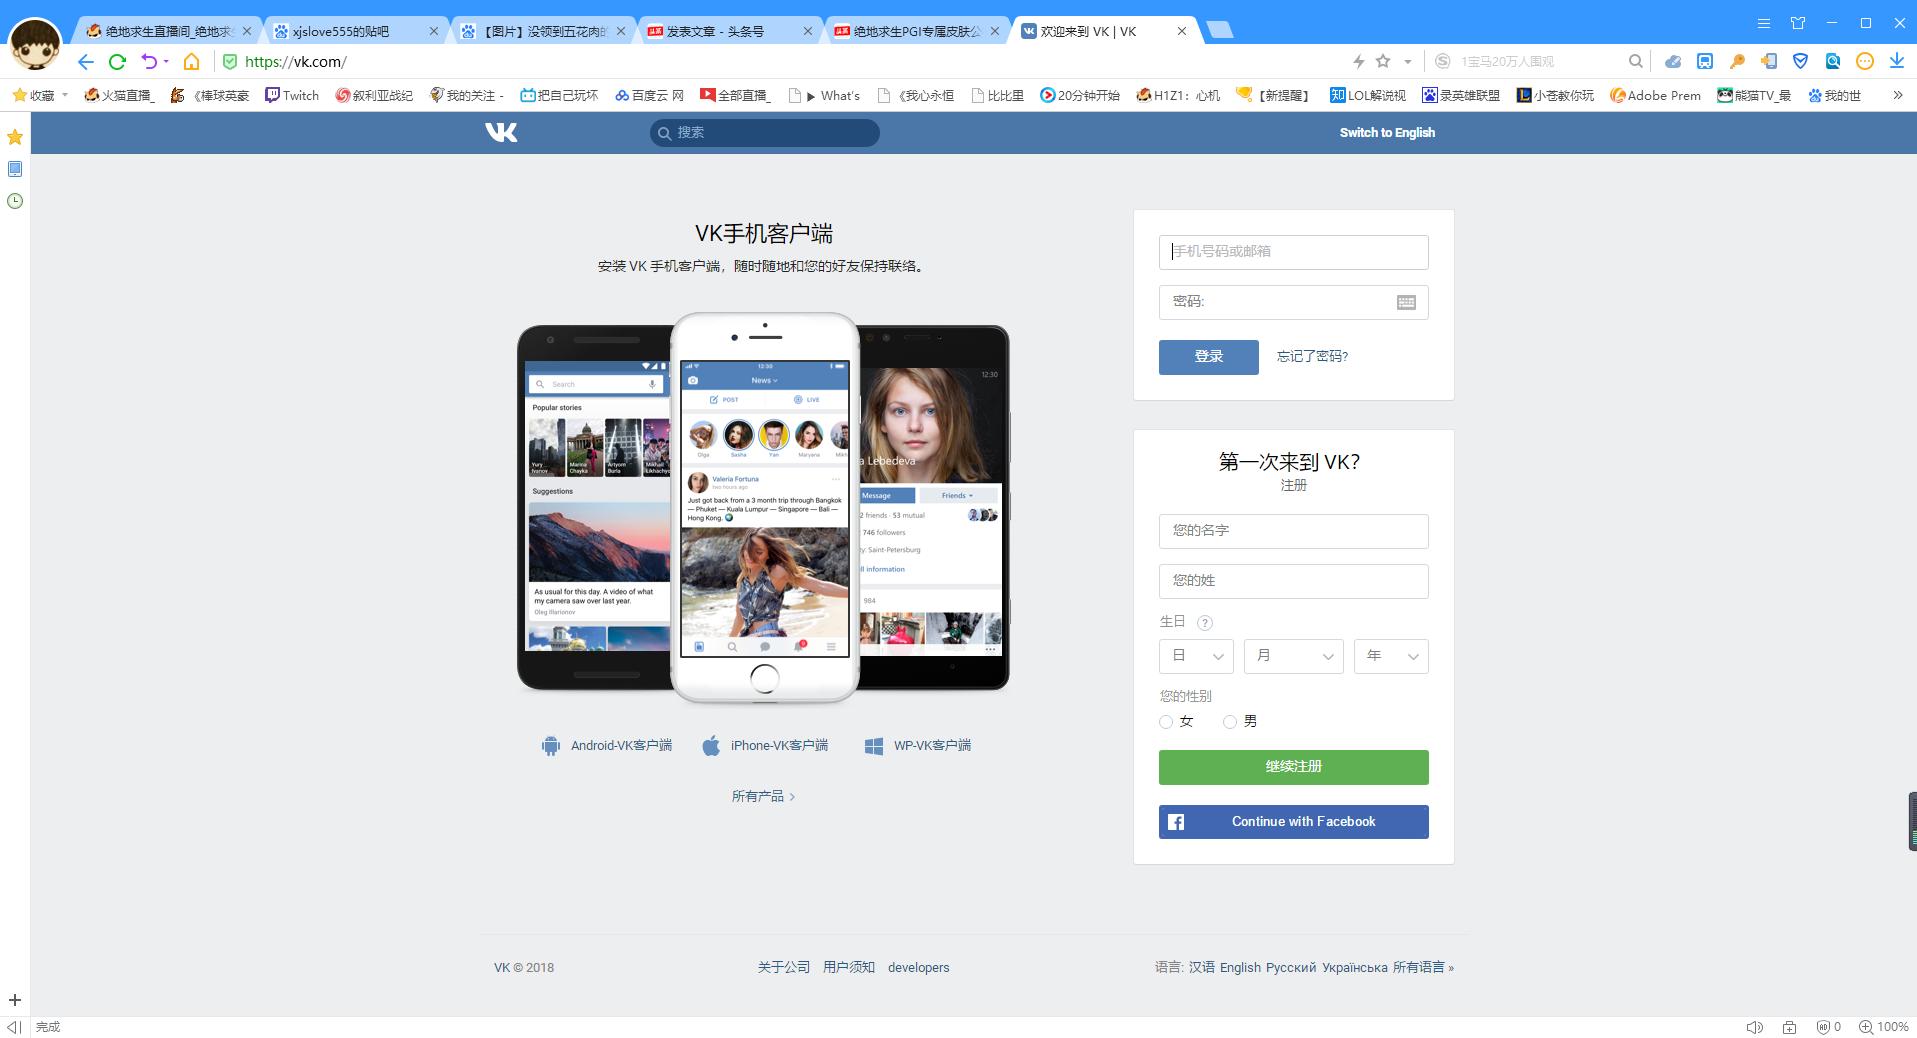Select the 男 gender radio button
This screenshot has height=1038, width=1917.
[1230, 722]
